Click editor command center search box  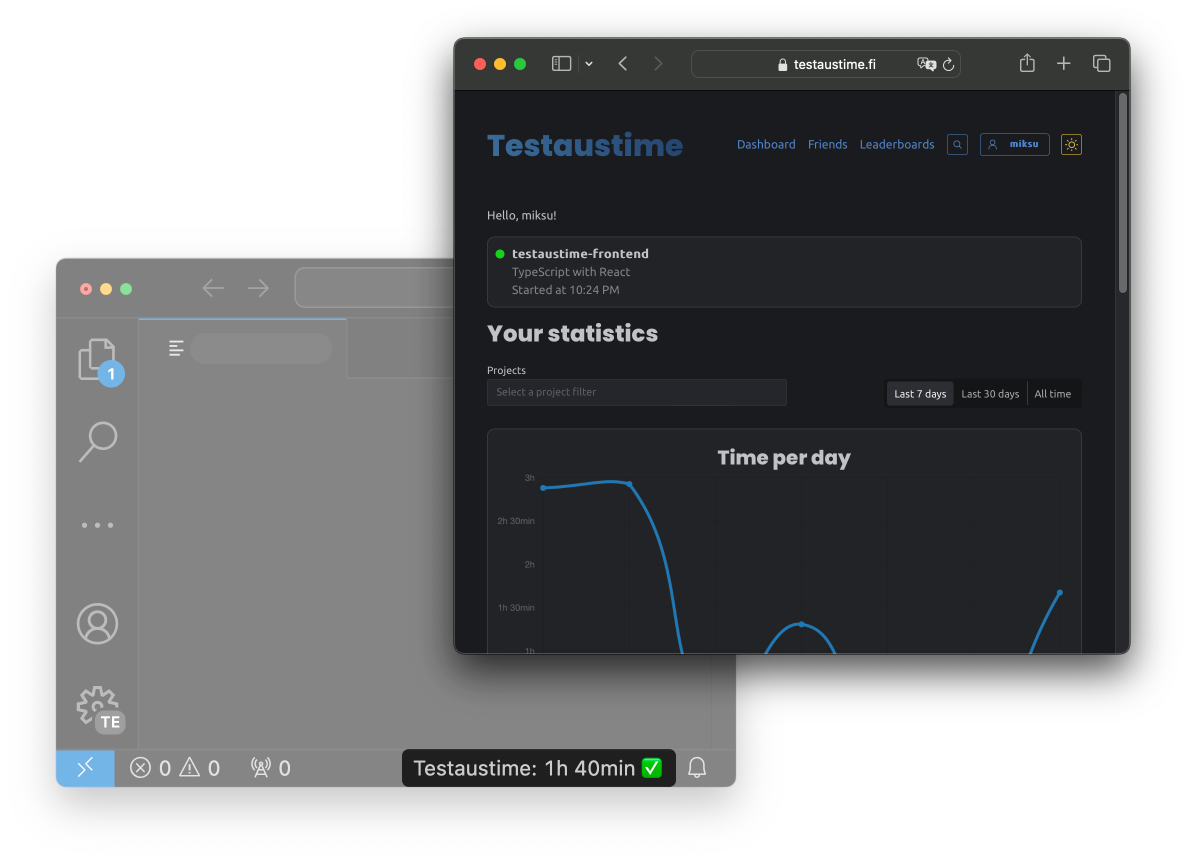pyautogui.click(x=374, y=288)
